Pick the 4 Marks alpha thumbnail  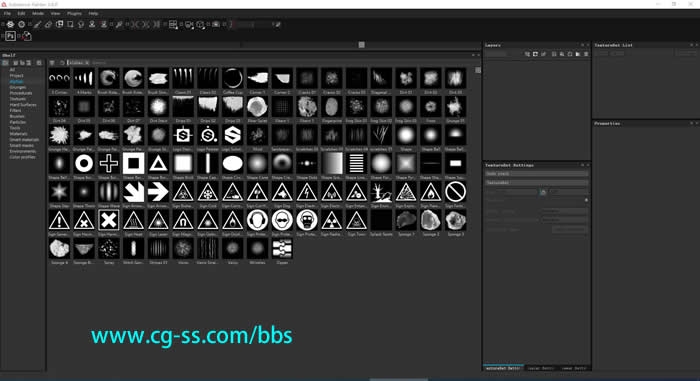pos(84,78)
